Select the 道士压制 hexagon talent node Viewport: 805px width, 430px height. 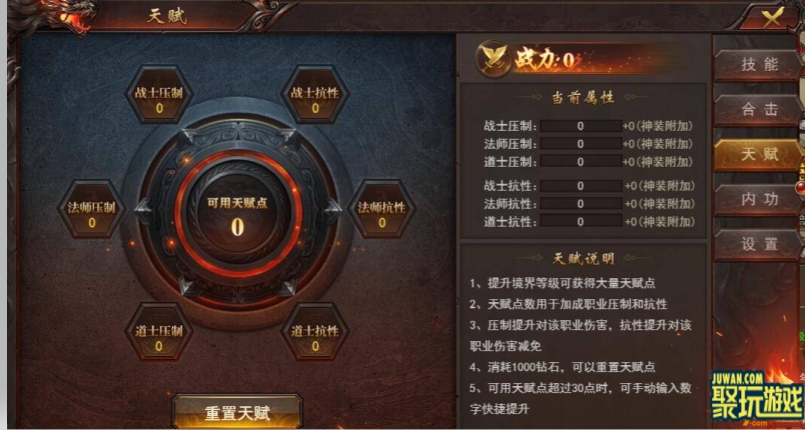159,331
